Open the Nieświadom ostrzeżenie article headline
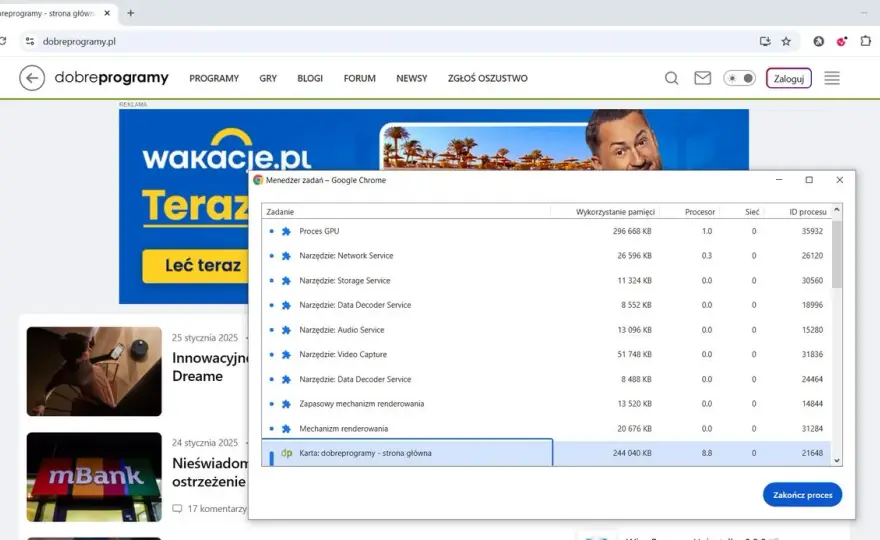The image size is (880, 540). point(210,472)
